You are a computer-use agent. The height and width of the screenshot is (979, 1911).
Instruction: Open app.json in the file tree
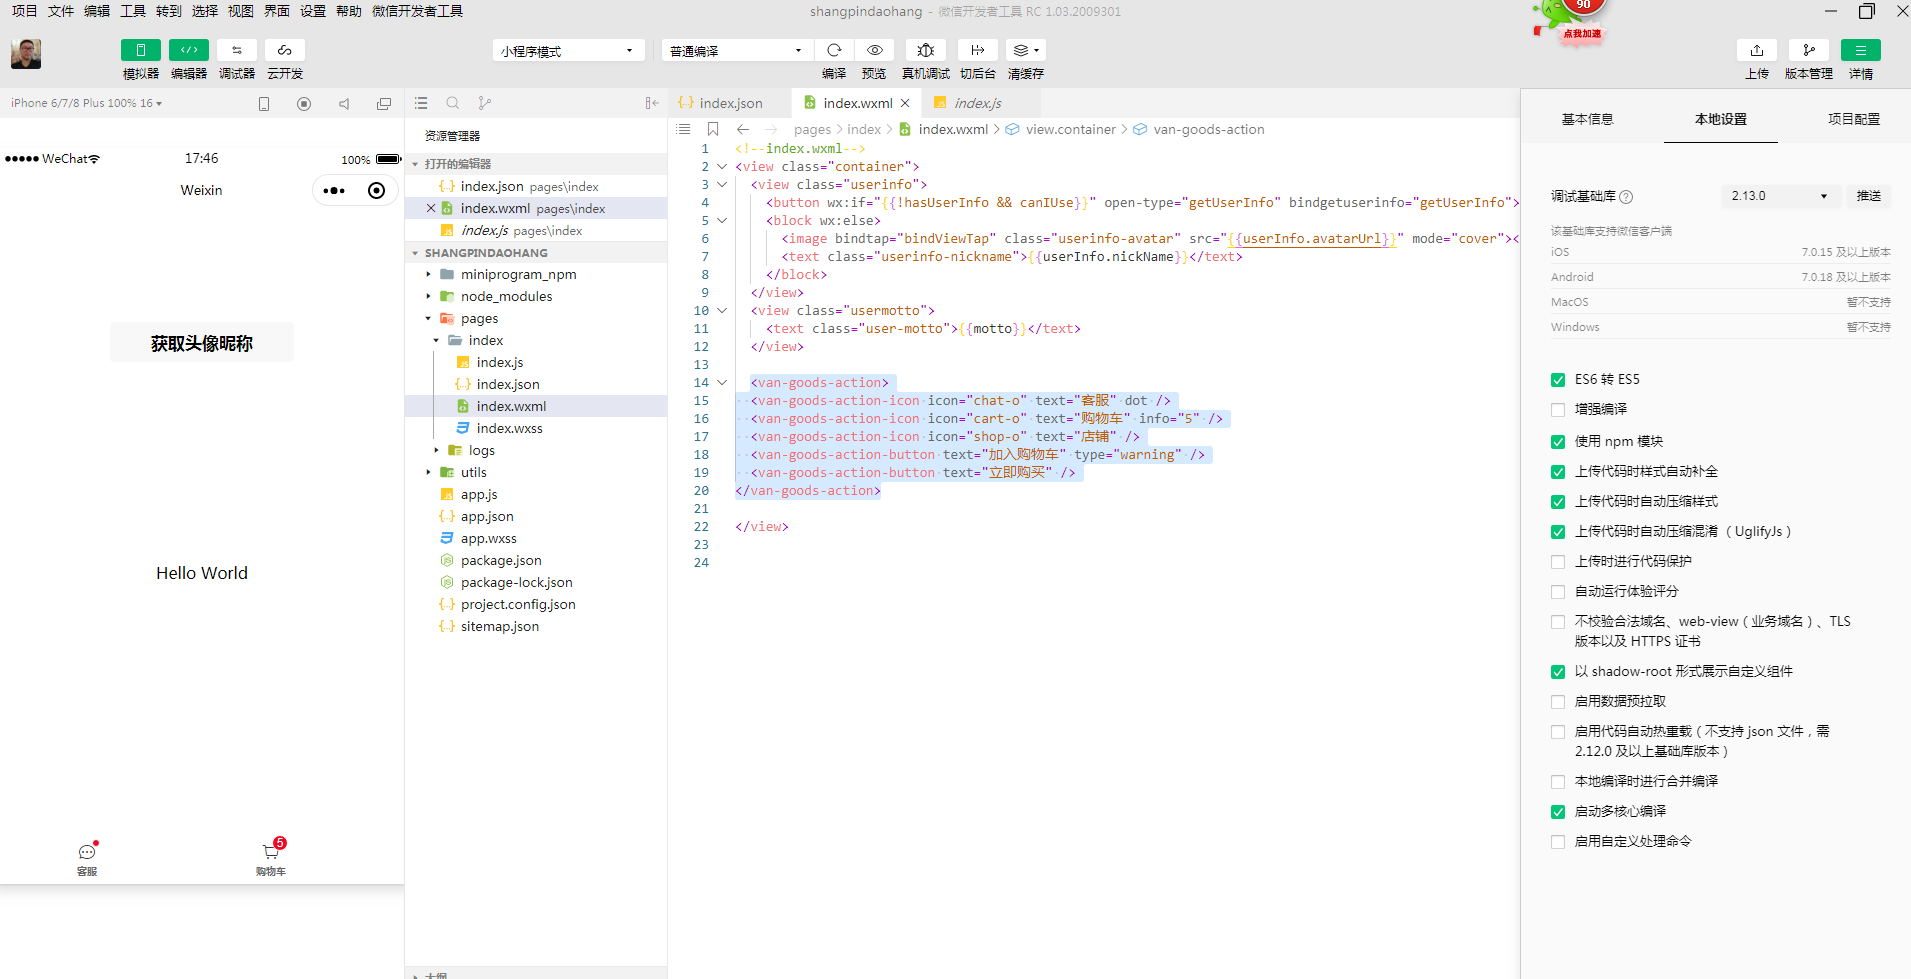click(x=486, y=516)
